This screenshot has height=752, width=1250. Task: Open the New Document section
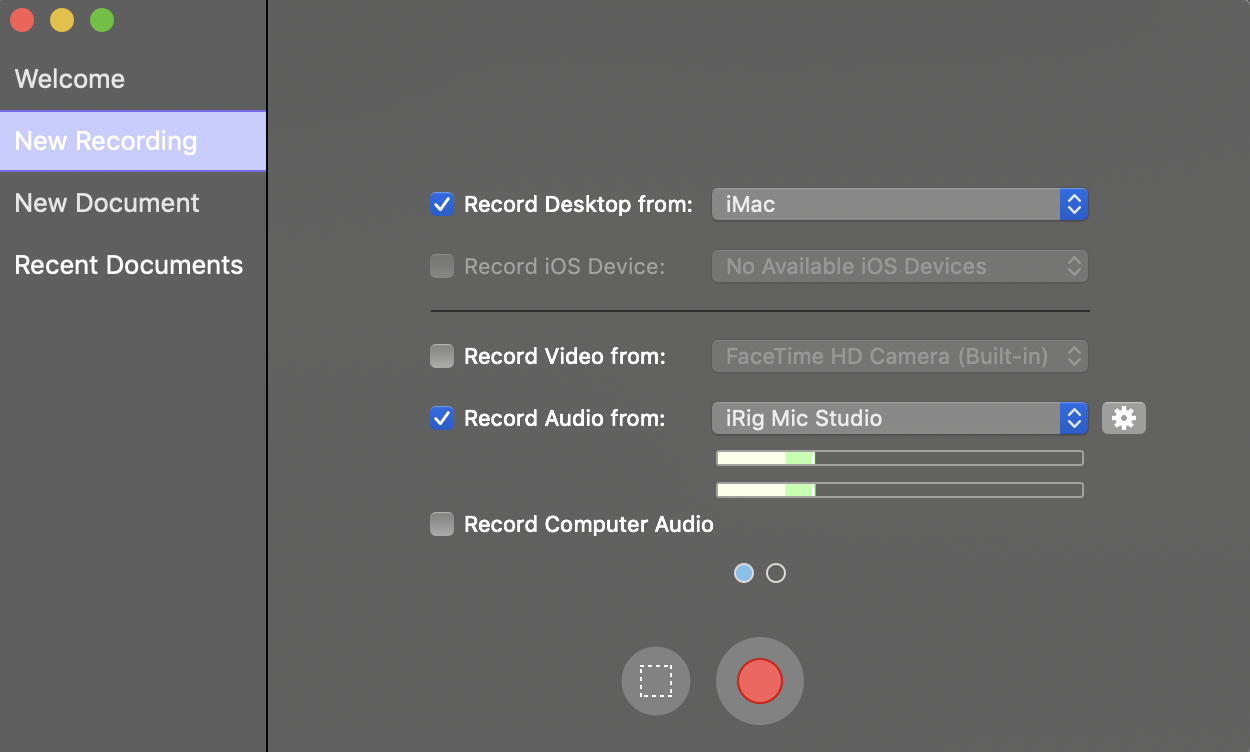(106, 203)
